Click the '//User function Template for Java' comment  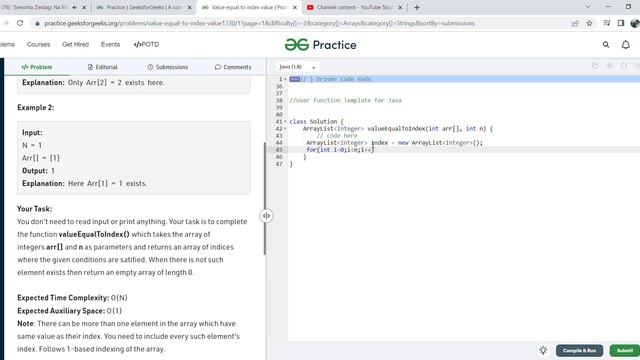coord(345,100)
